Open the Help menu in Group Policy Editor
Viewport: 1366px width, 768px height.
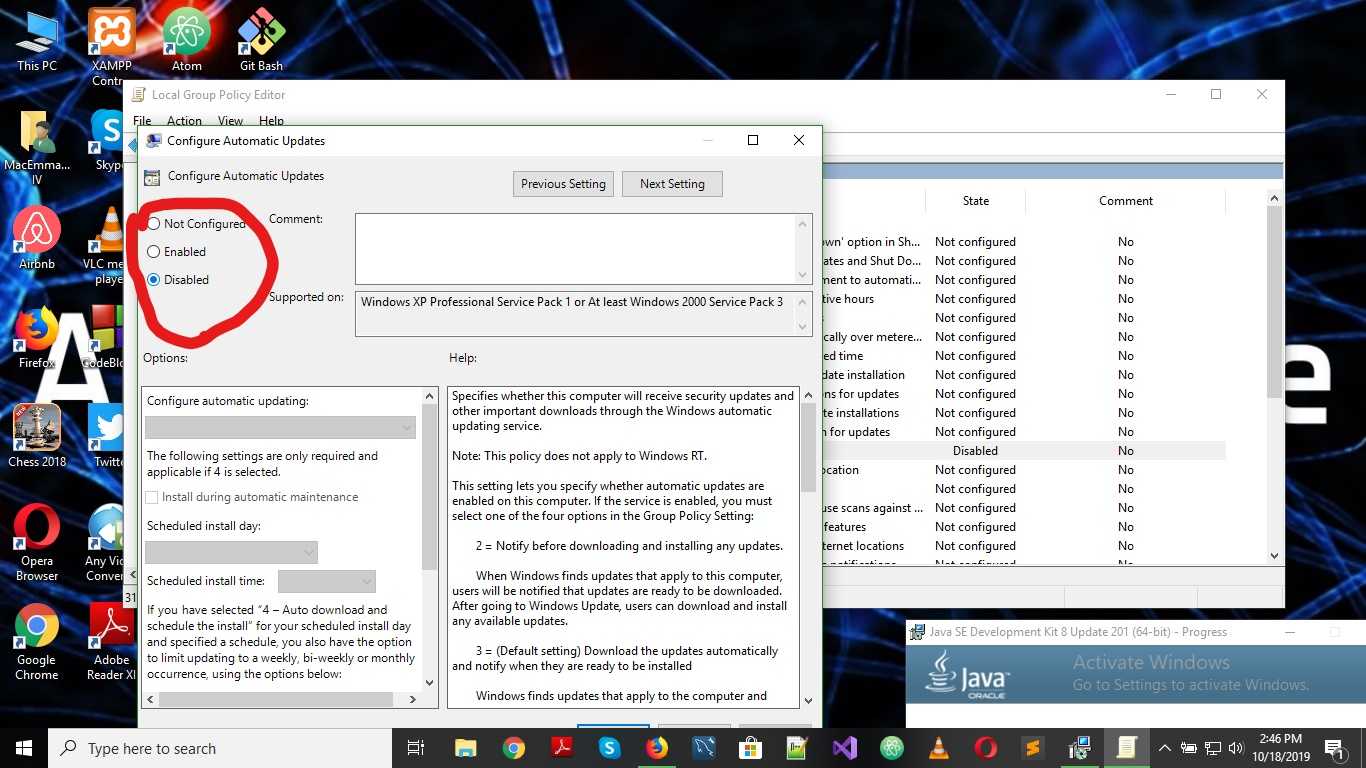(x=271, y=121)
